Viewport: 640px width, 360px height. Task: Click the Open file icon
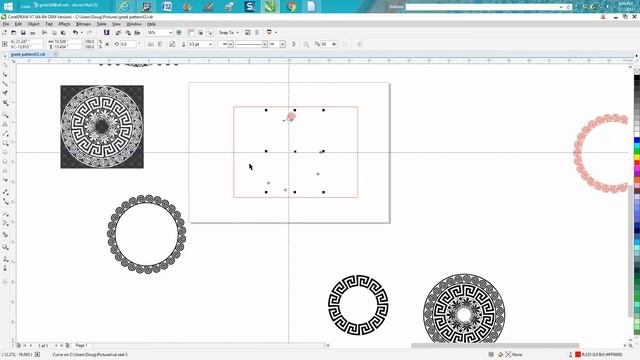click(x=14, y=32)
